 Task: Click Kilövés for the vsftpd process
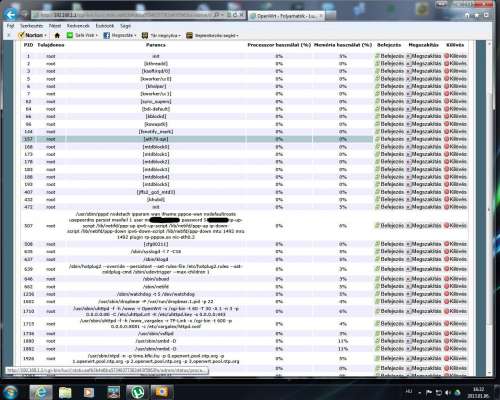[x=455, y=333]
